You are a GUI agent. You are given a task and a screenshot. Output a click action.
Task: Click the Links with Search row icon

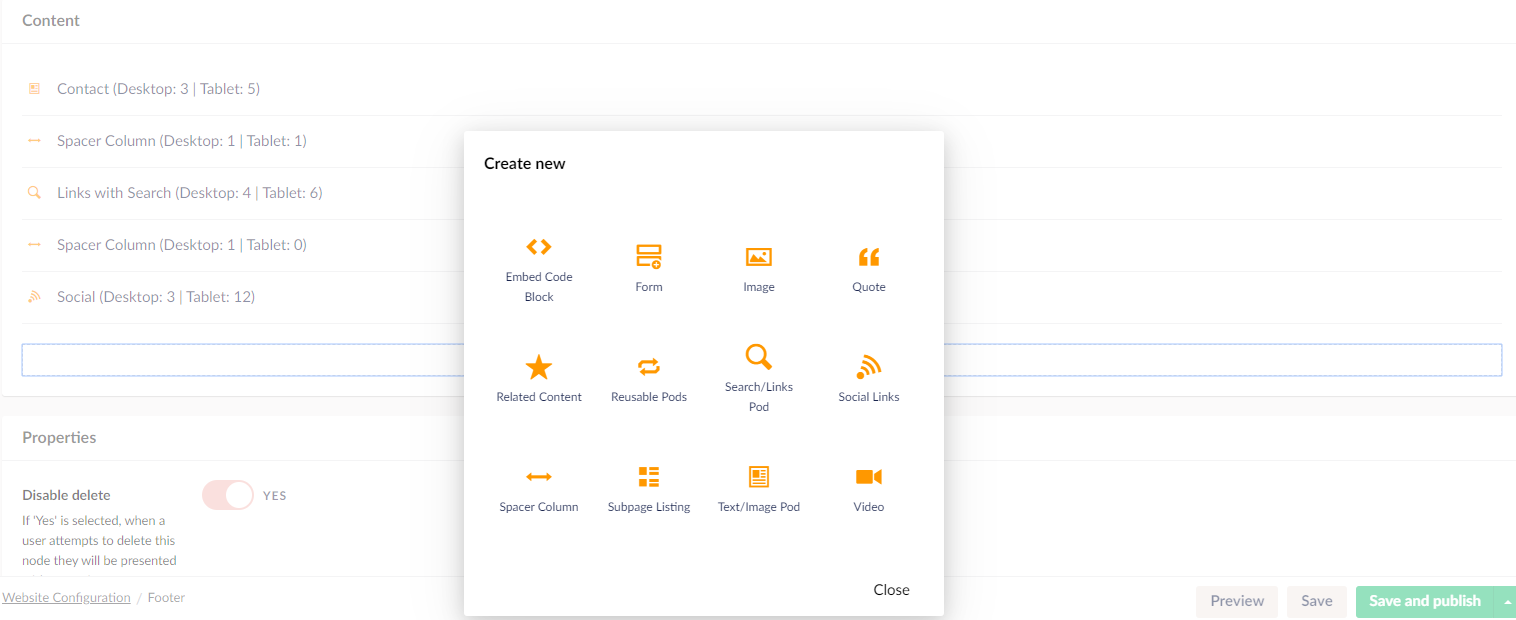[35, 193]
